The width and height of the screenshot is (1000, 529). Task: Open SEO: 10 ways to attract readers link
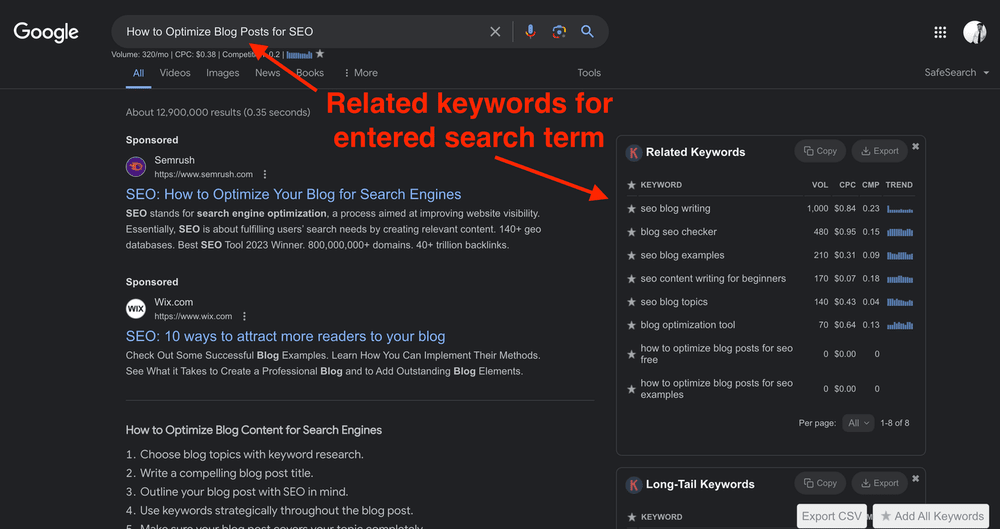point(286,336)
